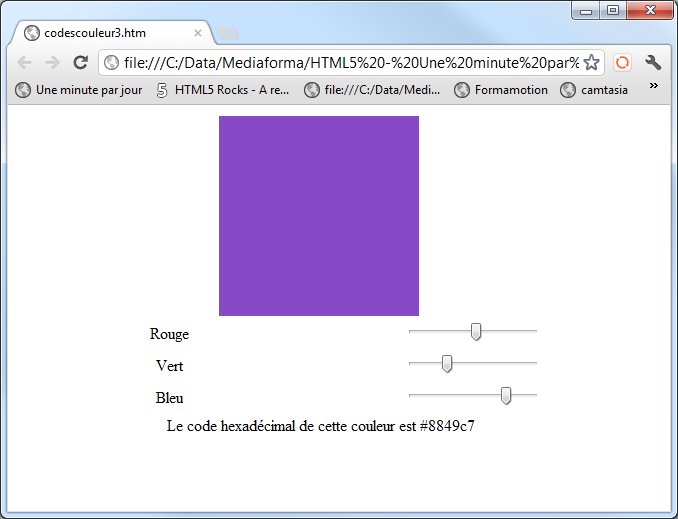Image resolution: width=678 pixels, height=519 pixels.
Task: Click the Rouge slider thumb
Action: coord(476,332)
